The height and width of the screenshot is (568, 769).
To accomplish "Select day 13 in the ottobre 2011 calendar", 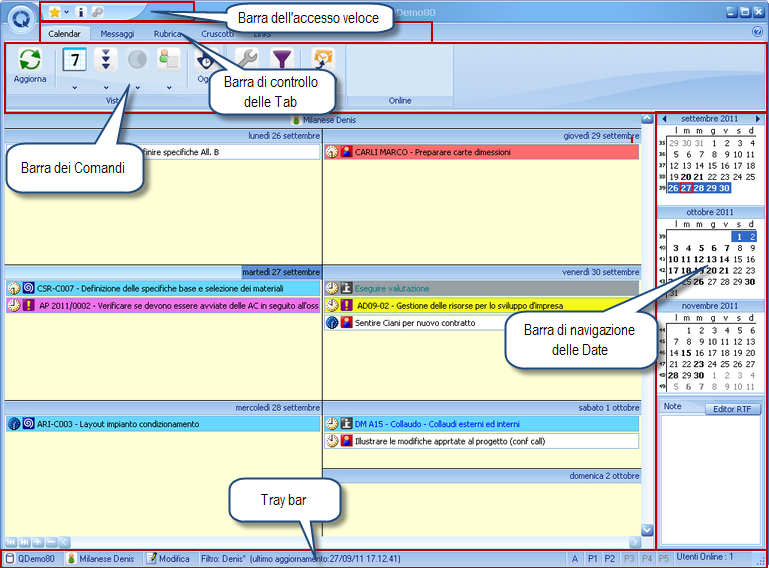I will click(x=711, y=259).
